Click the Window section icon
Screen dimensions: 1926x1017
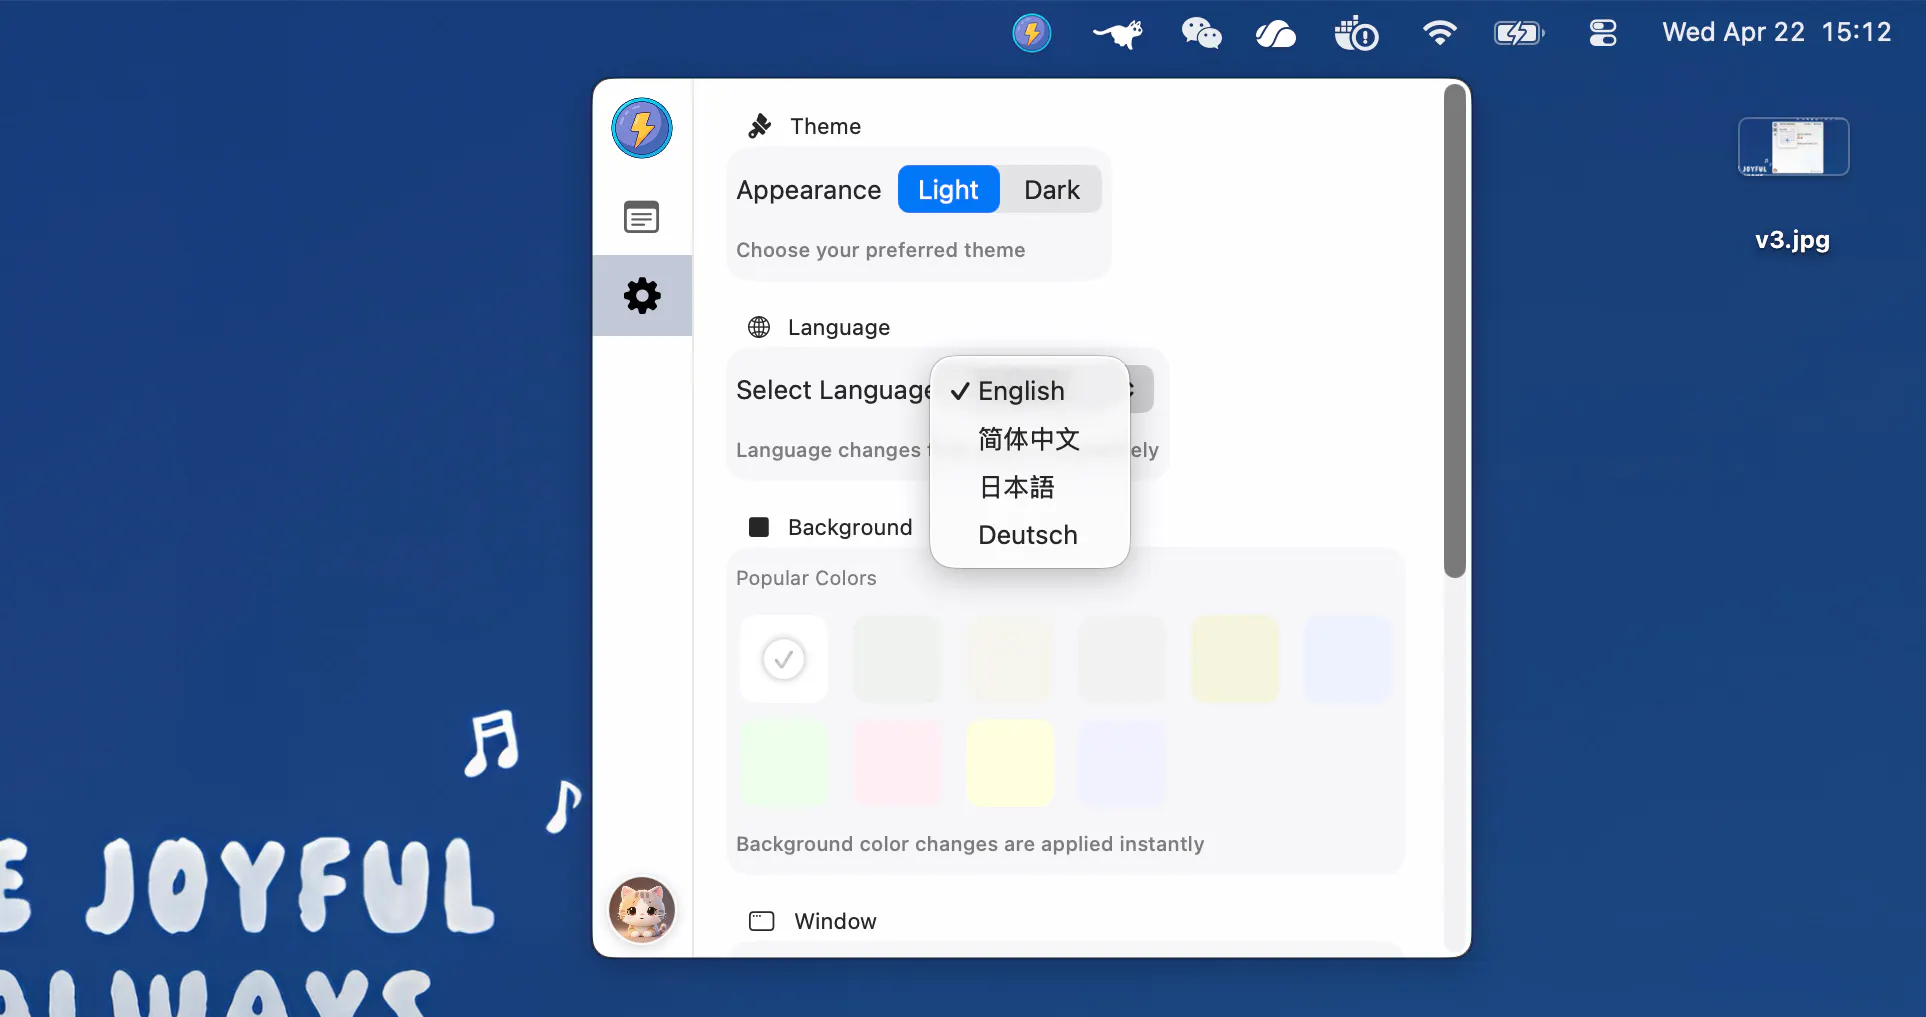pos(762,921)
